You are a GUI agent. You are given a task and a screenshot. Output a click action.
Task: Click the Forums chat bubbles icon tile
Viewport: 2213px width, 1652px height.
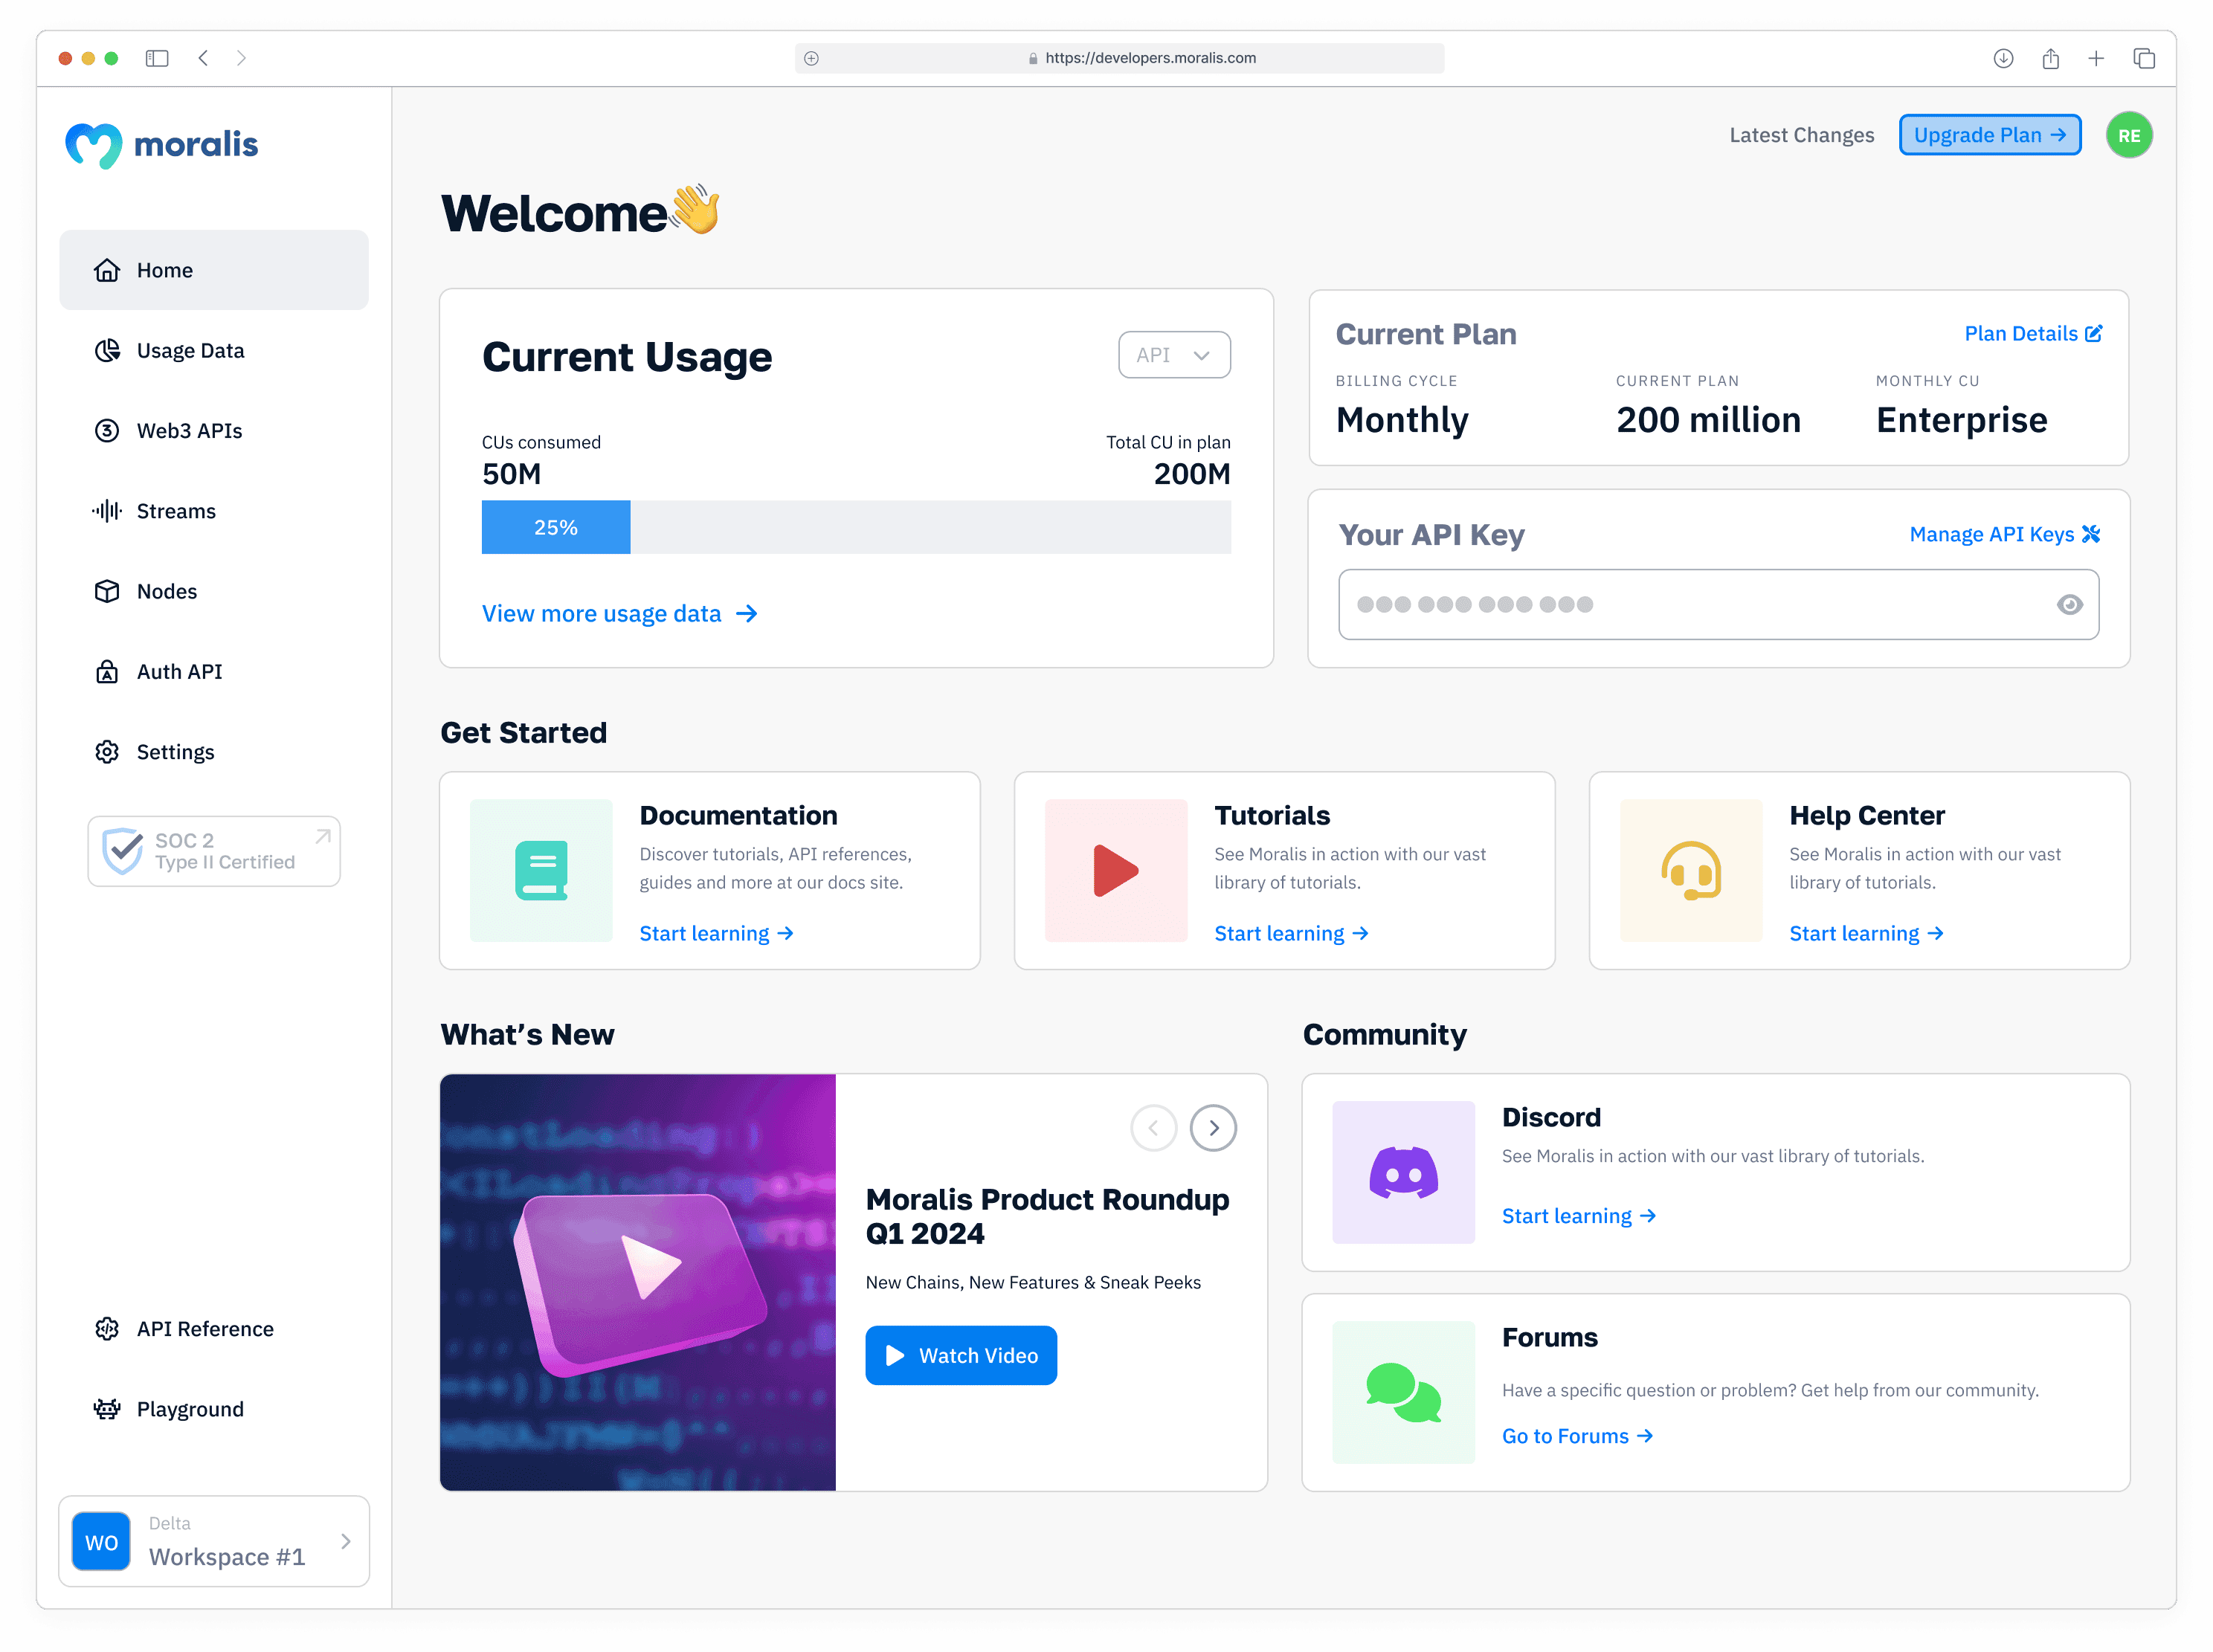[x=1404, y=1392]
